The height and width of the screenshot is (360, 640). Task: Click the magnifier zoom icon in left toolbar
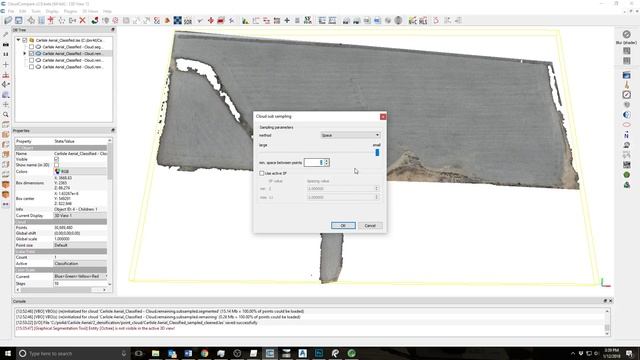[6, 115]
